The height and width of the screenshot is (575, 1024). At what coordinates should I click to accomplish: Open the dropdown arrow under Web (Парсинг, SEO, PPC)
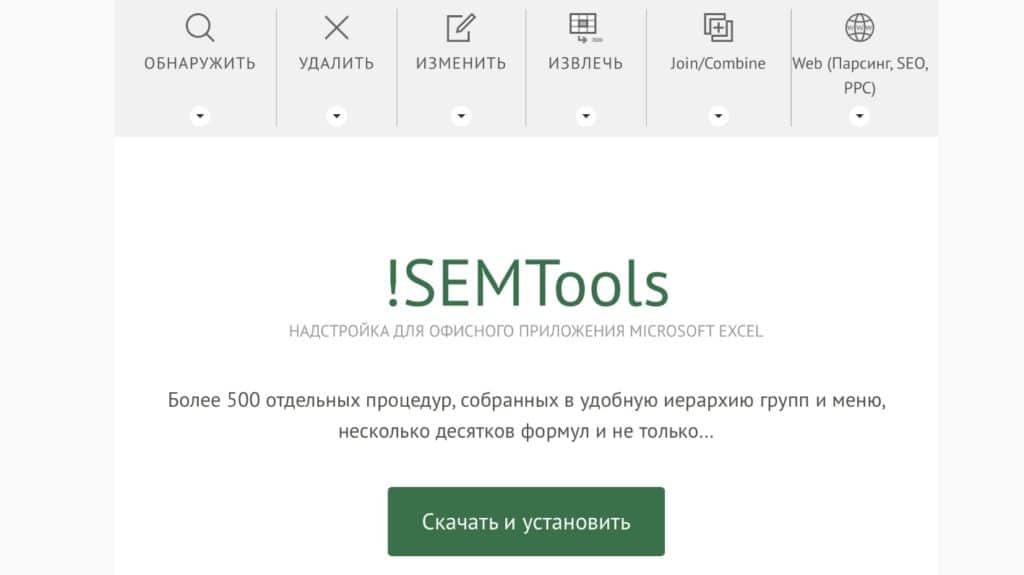pos(859,116)
